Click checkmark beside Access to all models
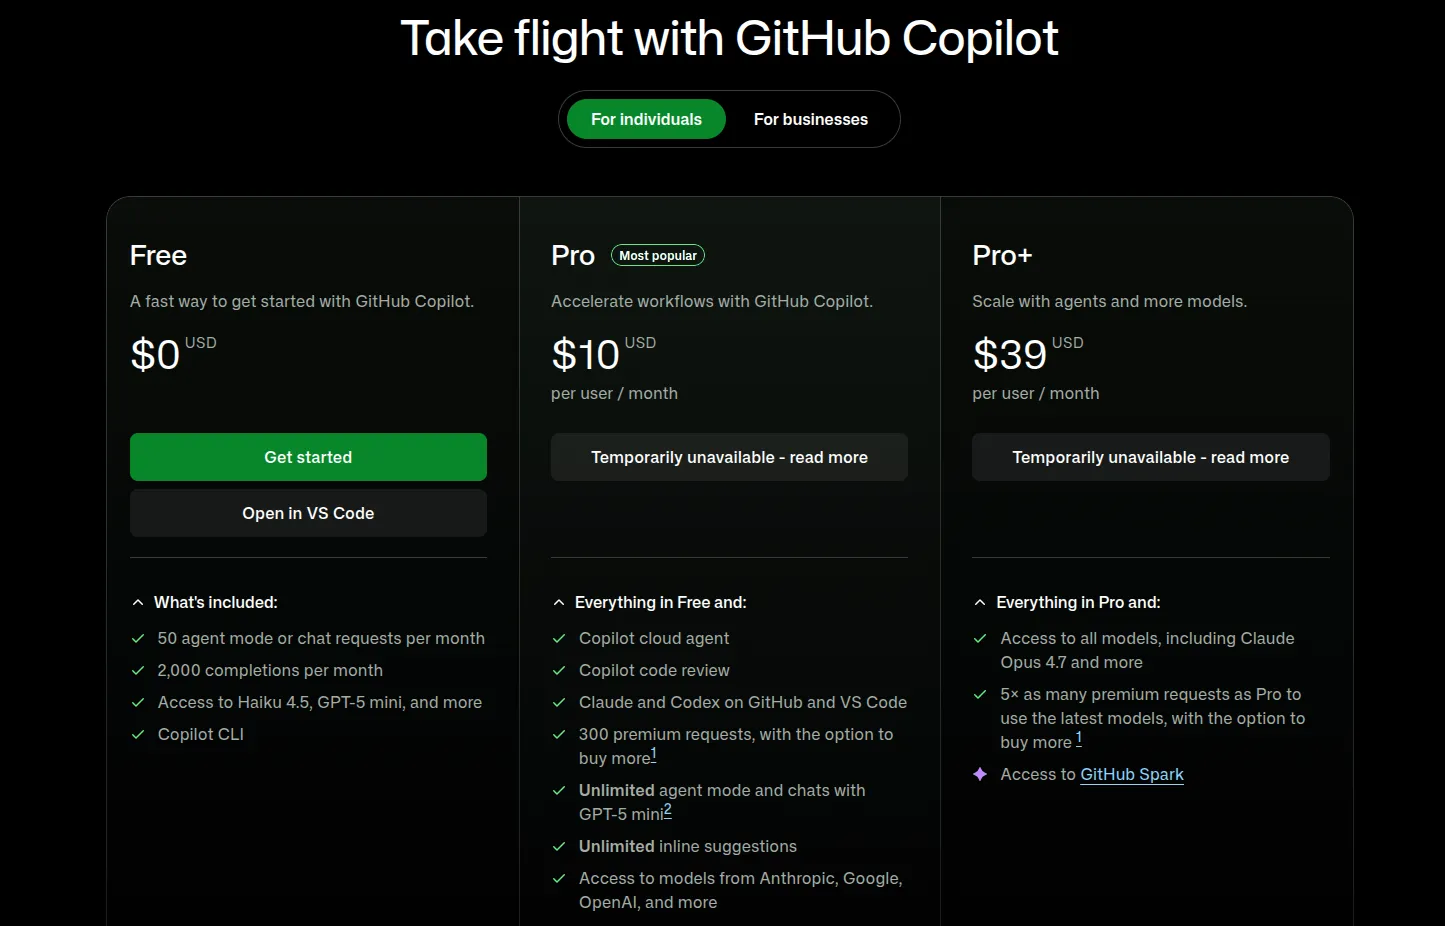Viewport: 1445px width, 926px height. [x=980, y=638]
